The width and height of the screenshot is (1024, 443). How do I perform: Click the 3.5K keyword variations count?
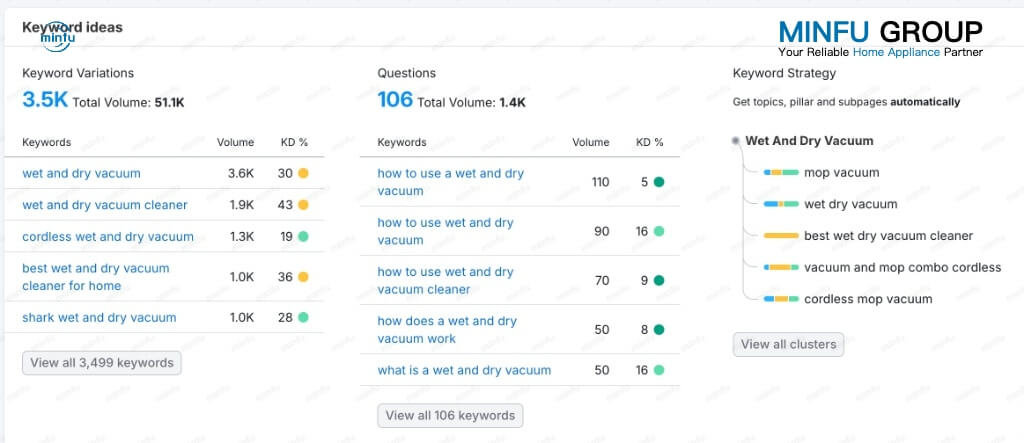coord(45,100)
